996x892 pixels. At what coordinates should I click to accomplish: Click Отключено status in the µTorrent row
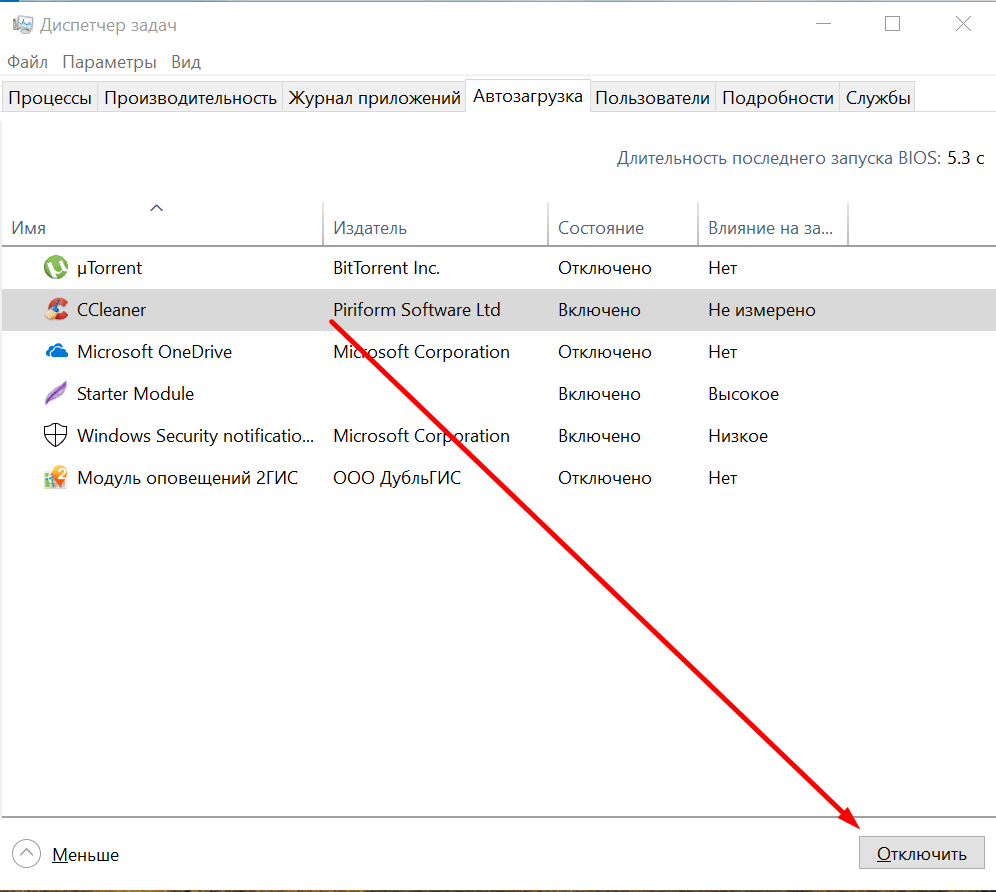[605, 267]
